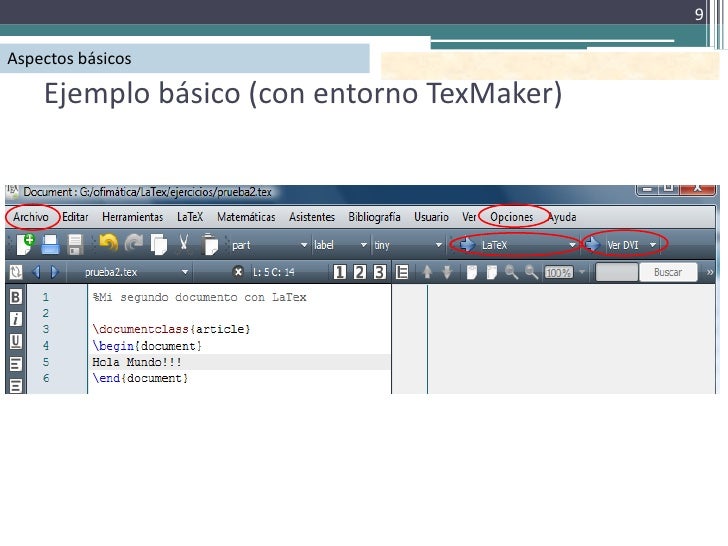
Task: Click the refresh structure icon
Action: [x=16, y=272]
